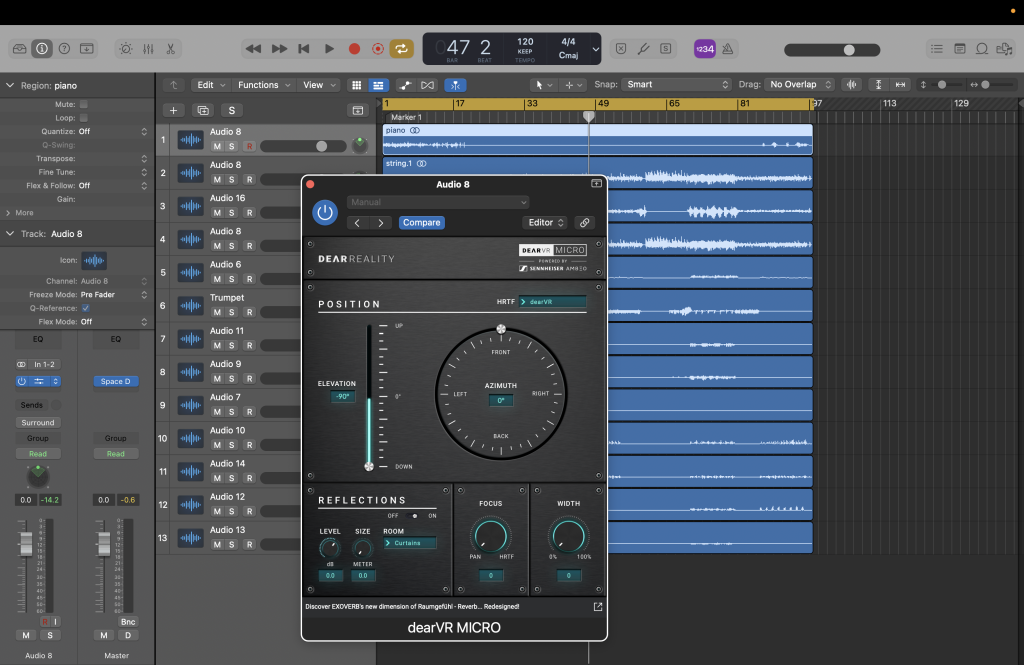
Task: Enable the count-in 1234 button
Action: point(705,49)
